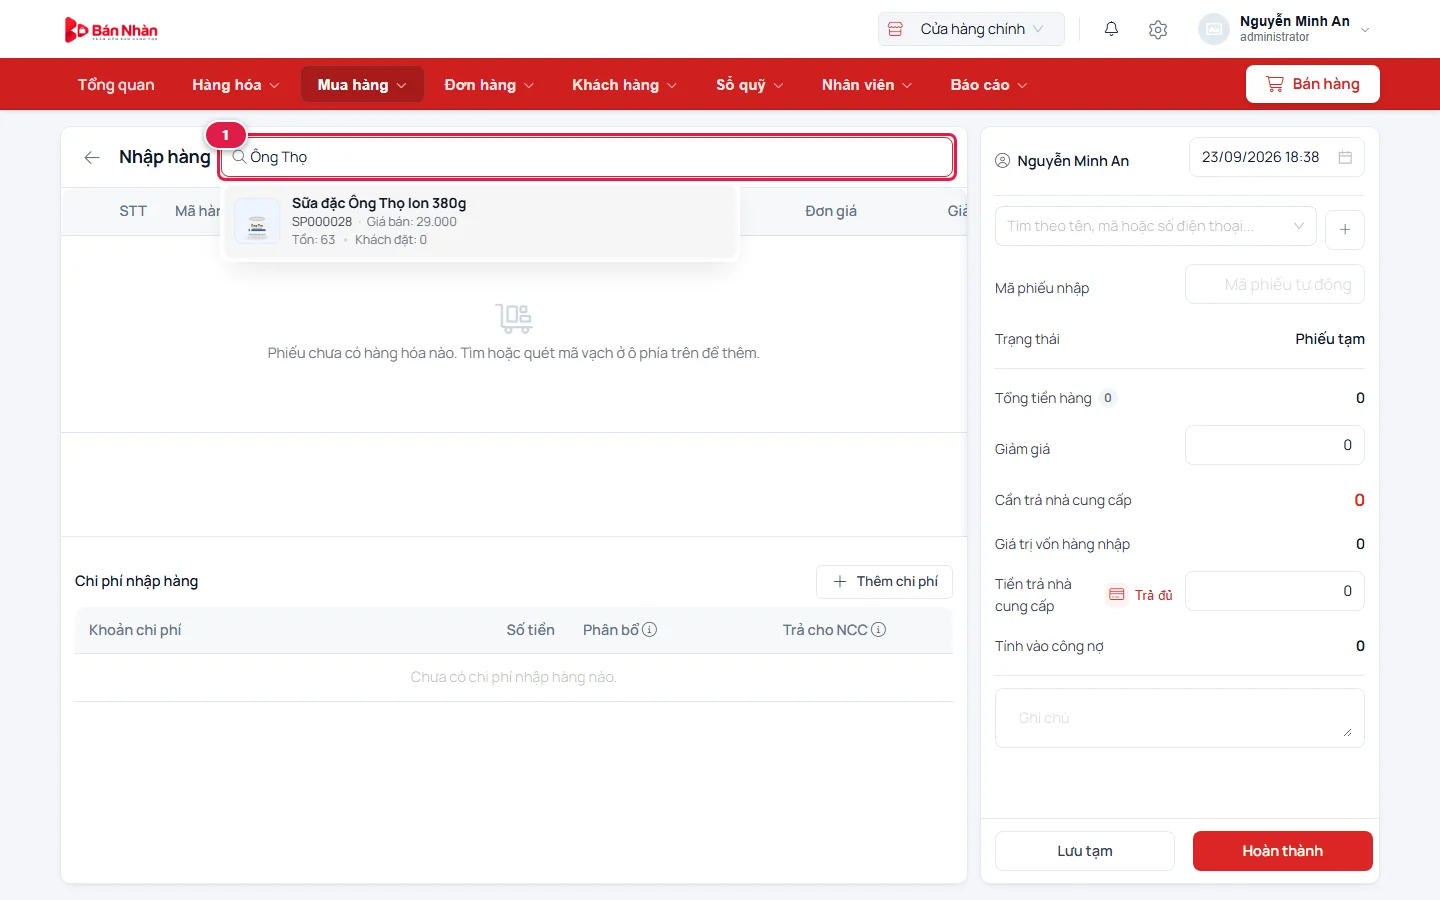
Task: Add a new supplier with plus button
Action: pyautogui.click(x=1345, y=230)
